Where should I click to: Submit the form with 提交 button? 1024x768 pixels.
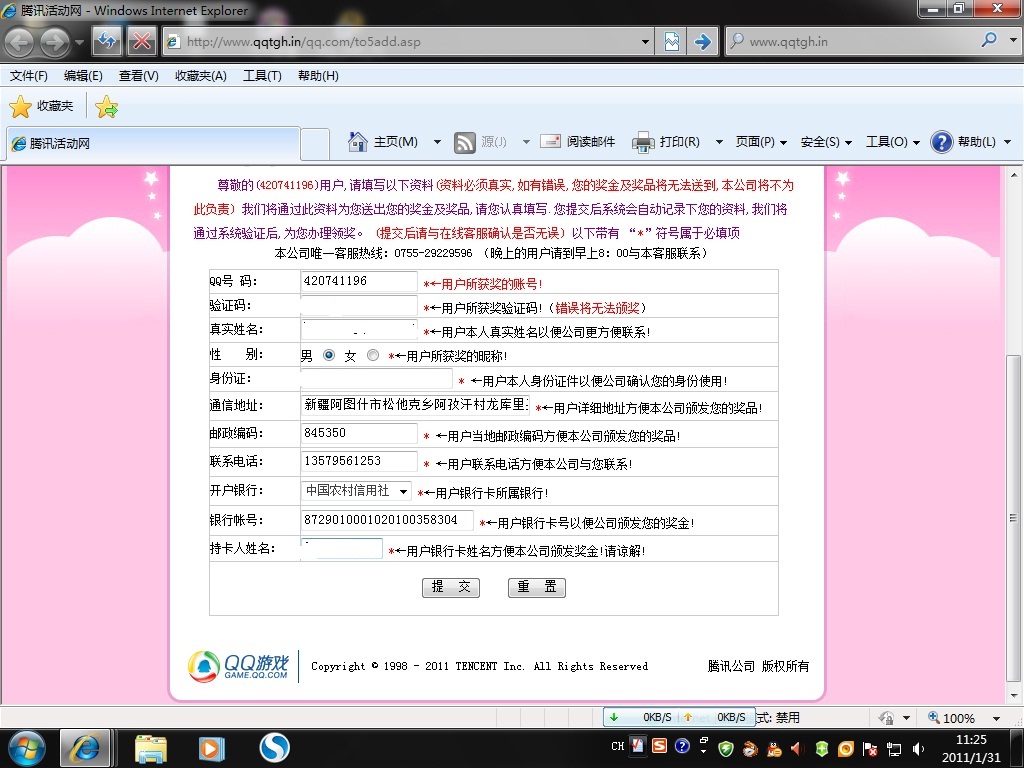pos(451,587)
